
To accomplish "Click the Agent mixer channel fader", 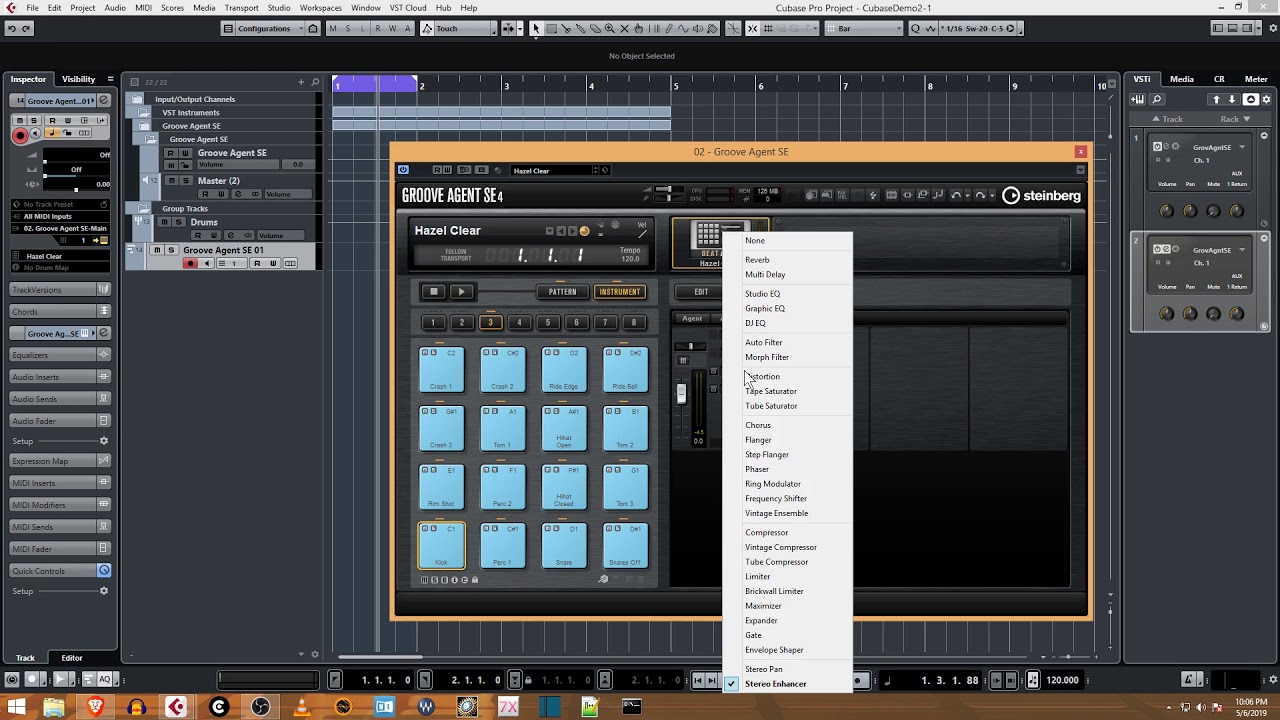I will click(x=681, y=394).
